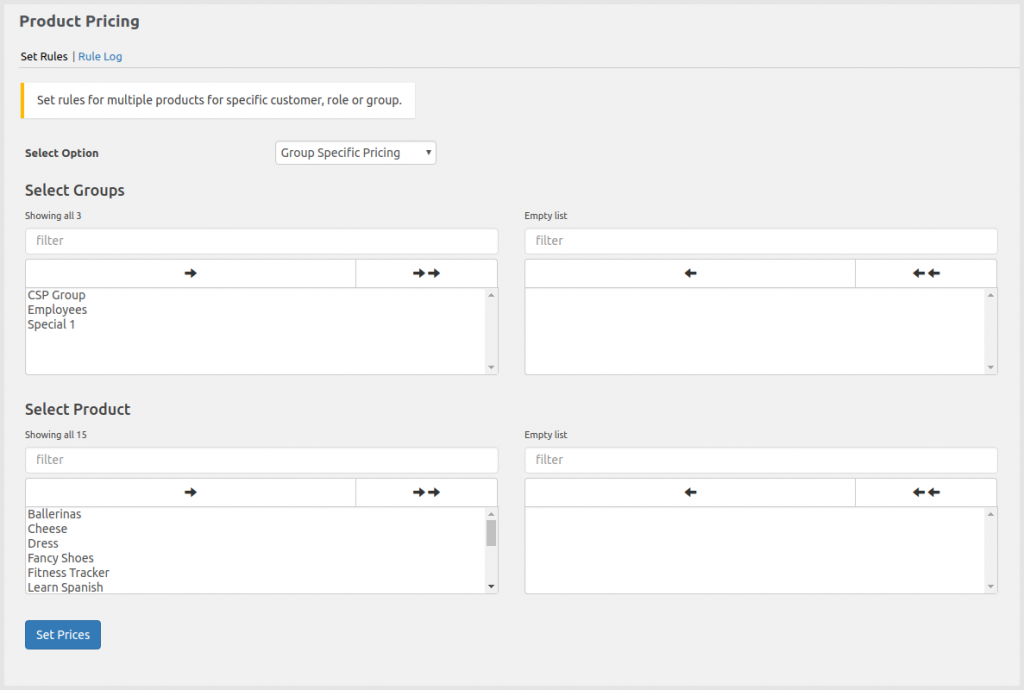Pick Fitness Tracker in product list

coord(68,573)
